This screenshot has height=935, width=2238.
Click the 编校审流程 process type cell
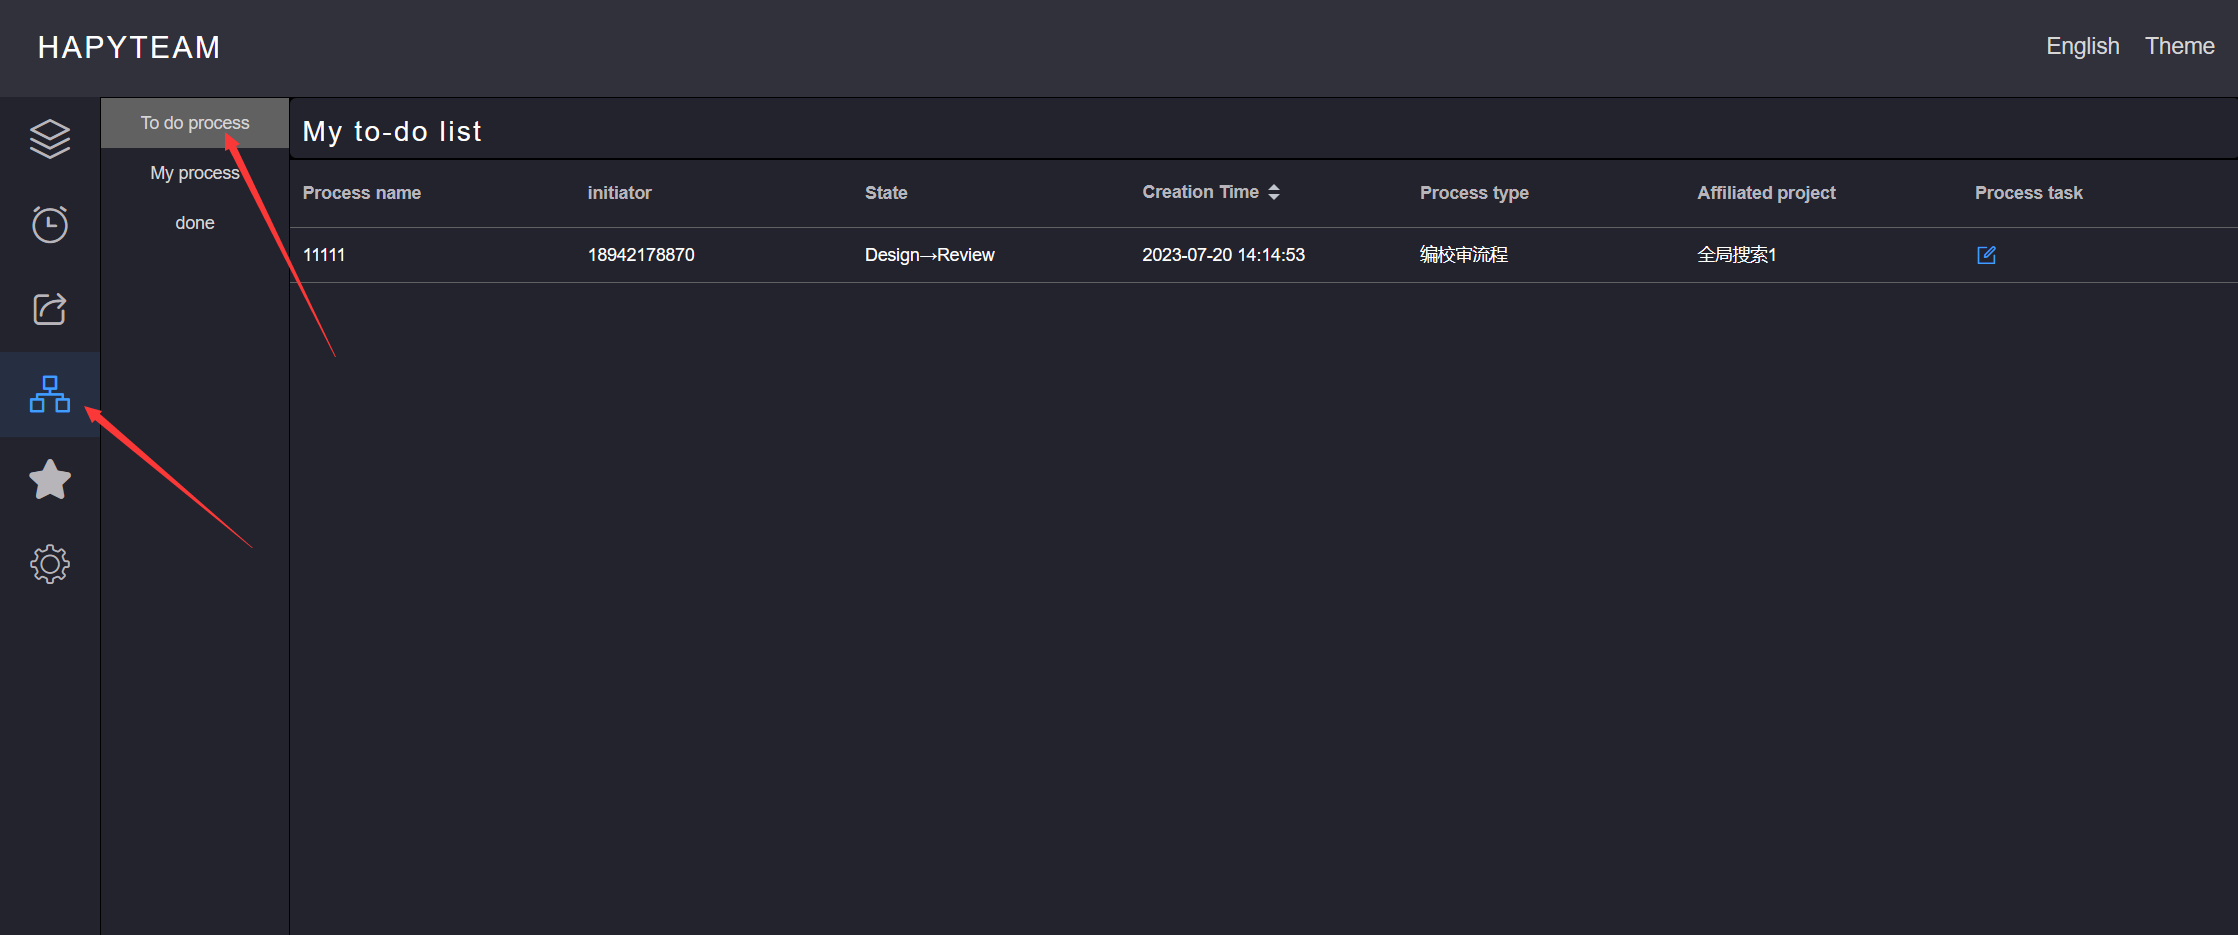tap(1463, 255)
